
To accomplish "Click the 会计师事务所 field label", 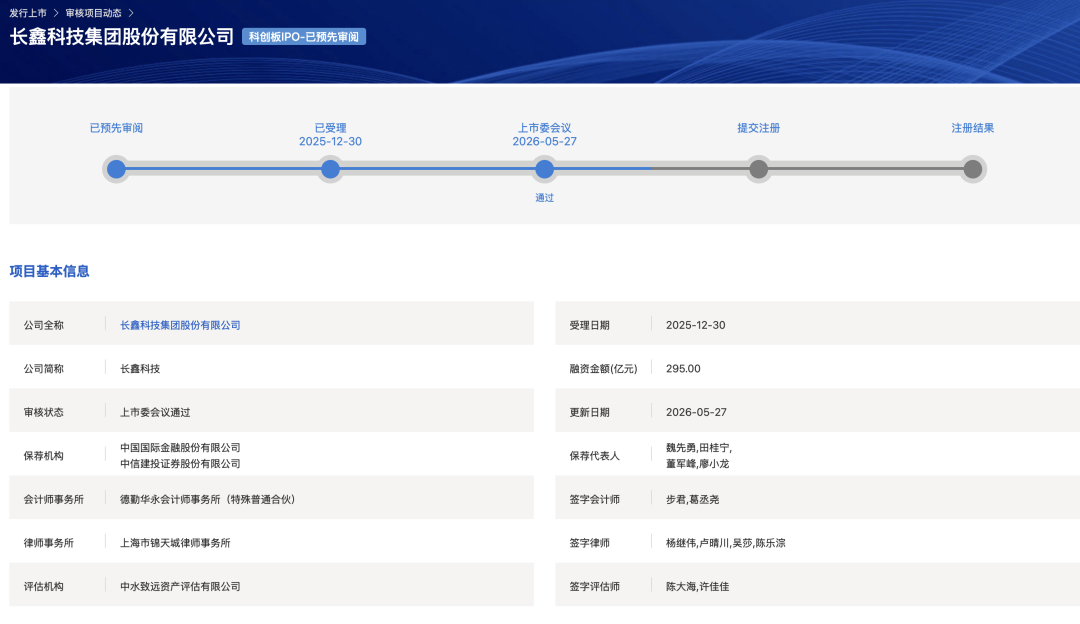I will point(54,499).
